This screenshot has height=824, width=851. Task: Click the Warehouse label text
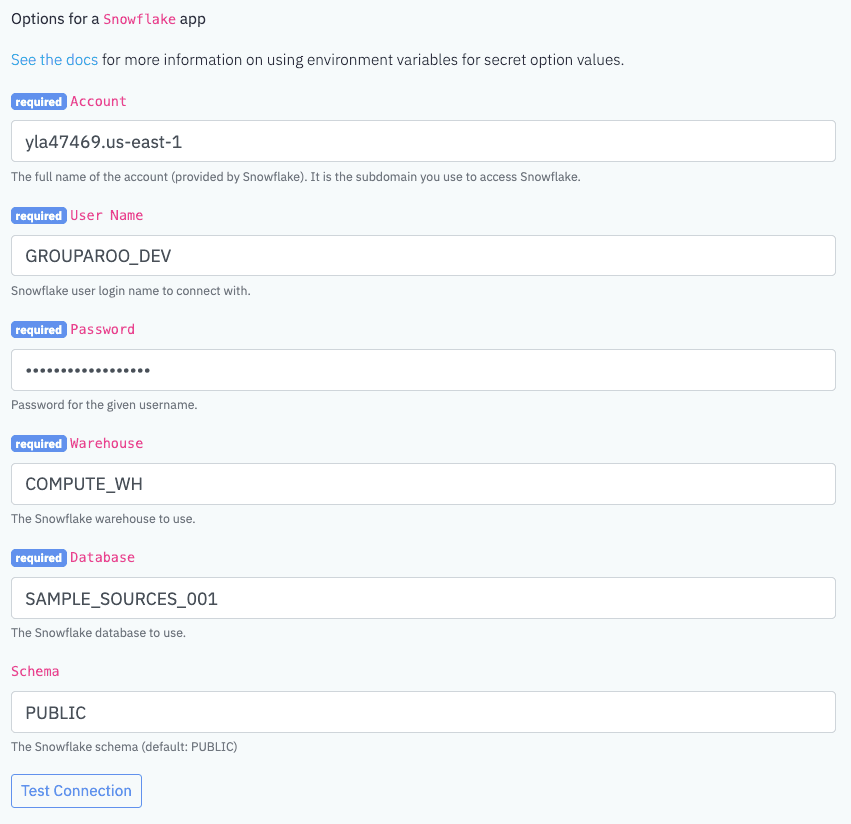[x=106, y=443]
